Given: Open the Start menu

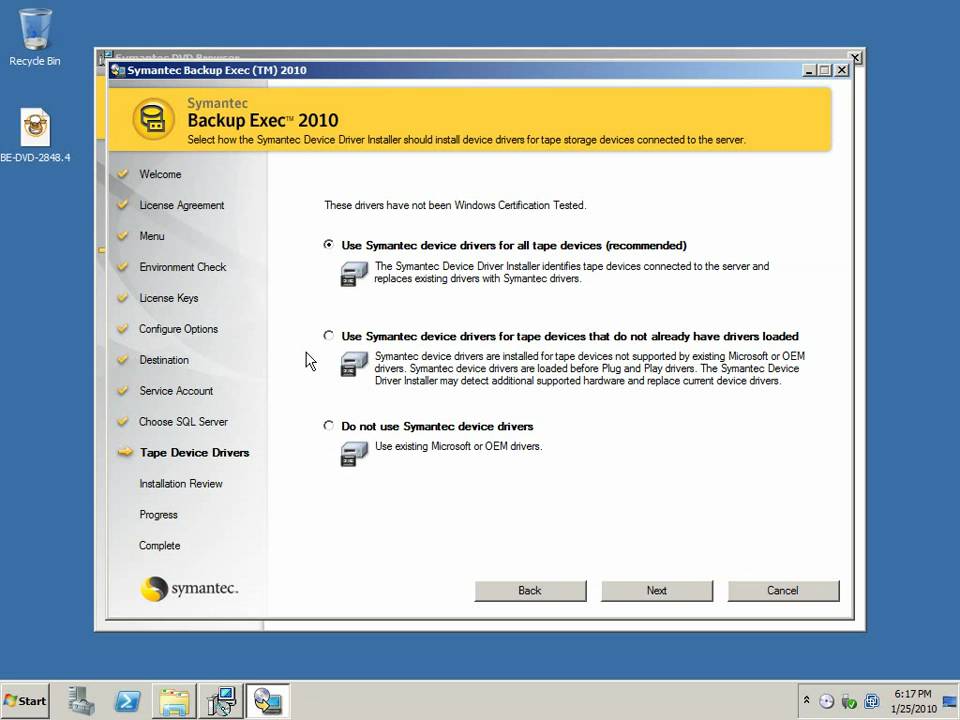Looking at the screenshot, I should tap(25, 701).
